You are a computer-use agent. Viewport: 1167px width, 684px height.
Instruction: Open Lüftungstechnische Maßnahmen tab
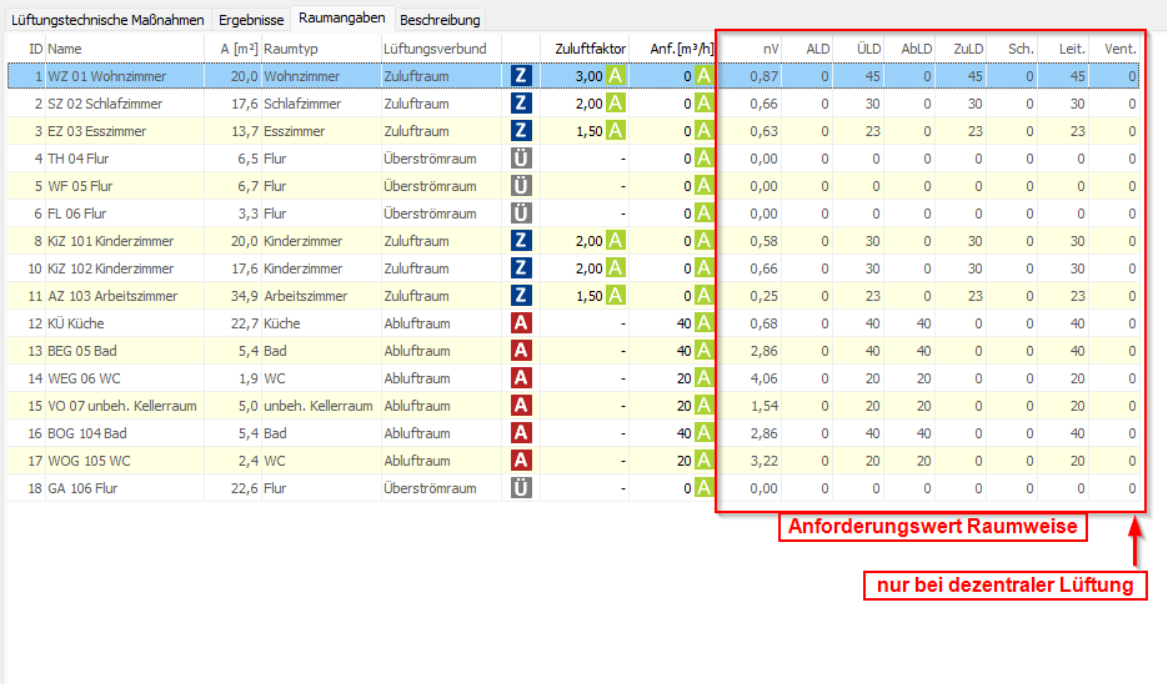point(107,20)
